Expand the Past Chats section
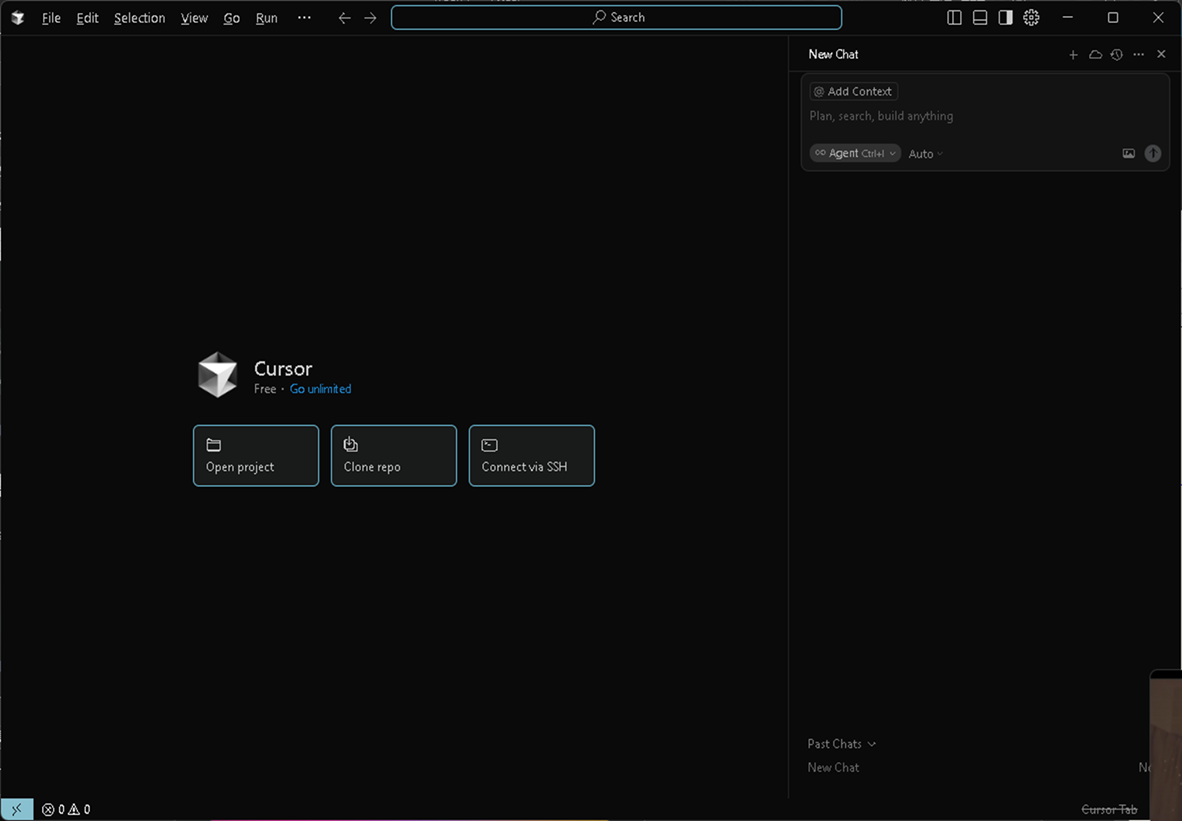 coord(841,744)
